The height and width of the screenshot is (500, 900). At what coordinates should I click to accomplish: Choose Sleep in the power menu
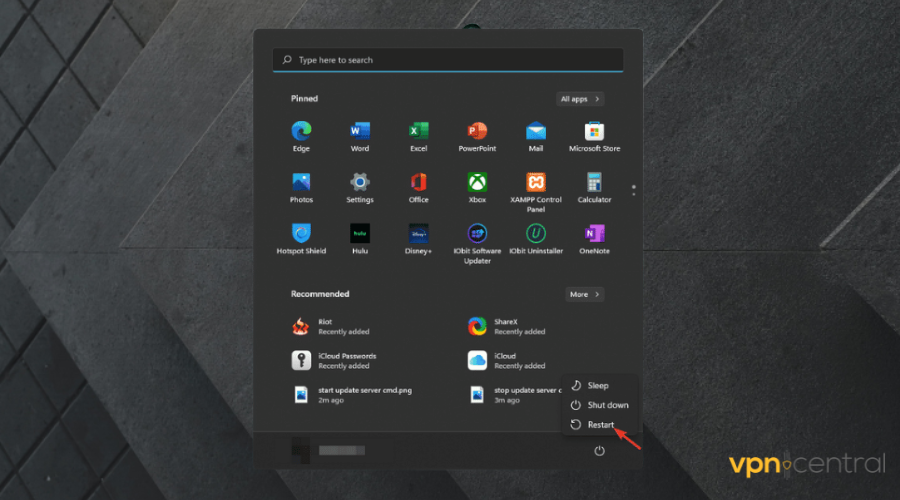[x=597, y=385]
